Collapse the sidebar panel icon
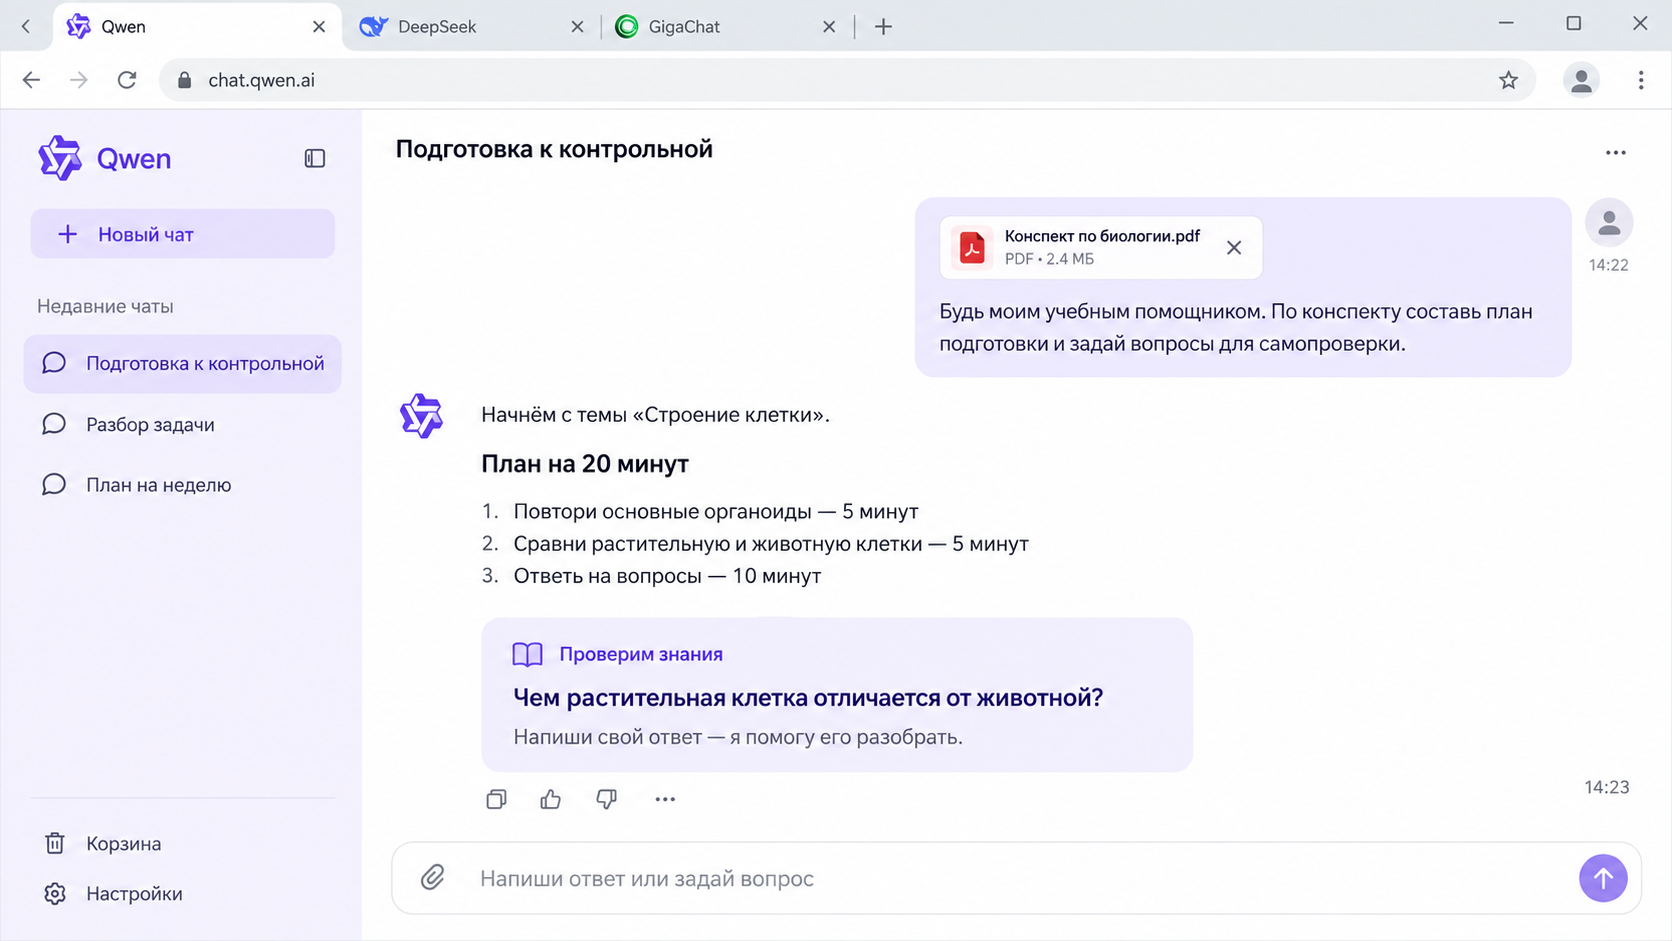1672x941 pixels. [315, 158]
